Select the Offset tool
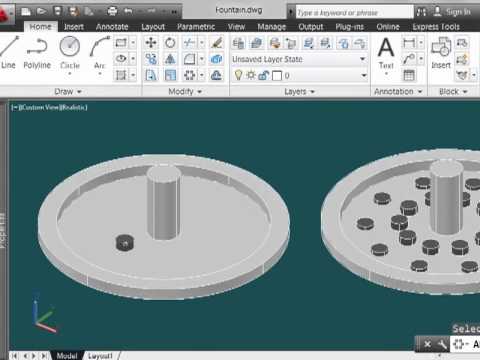Screen dimensions: 480x360 point(216,75)
